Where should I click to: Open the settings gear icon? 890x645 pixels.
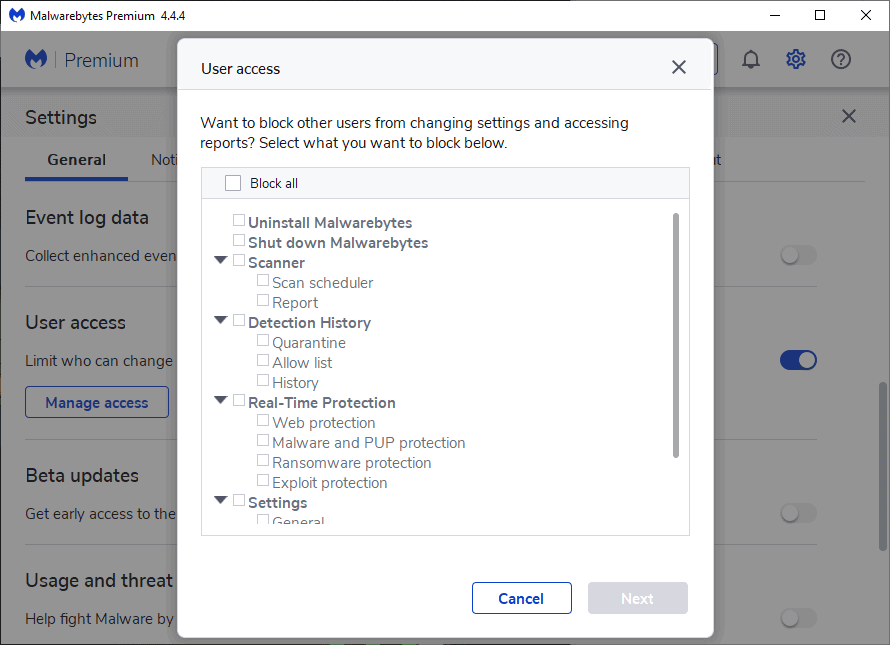click(x=795, y=59)
